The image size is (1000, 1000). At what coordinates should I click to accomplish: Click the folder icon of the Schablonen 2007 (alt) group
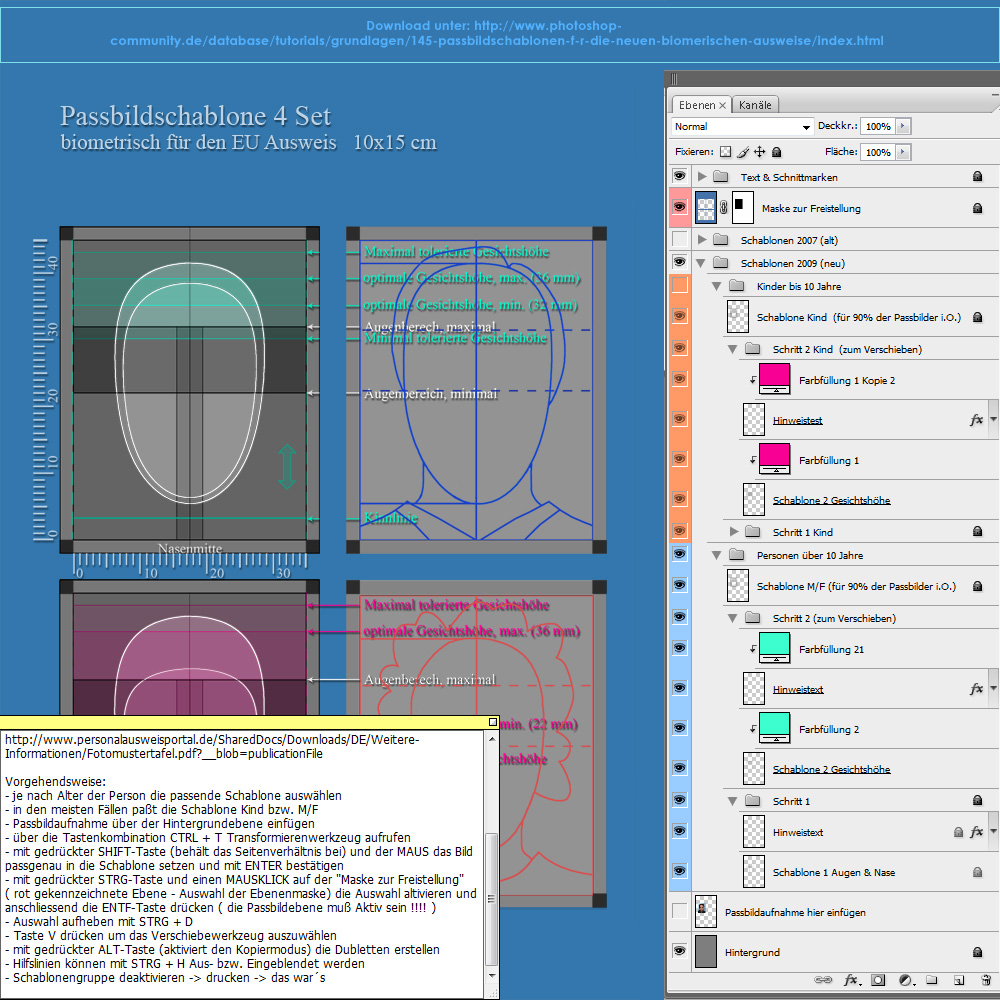point(721,240)
